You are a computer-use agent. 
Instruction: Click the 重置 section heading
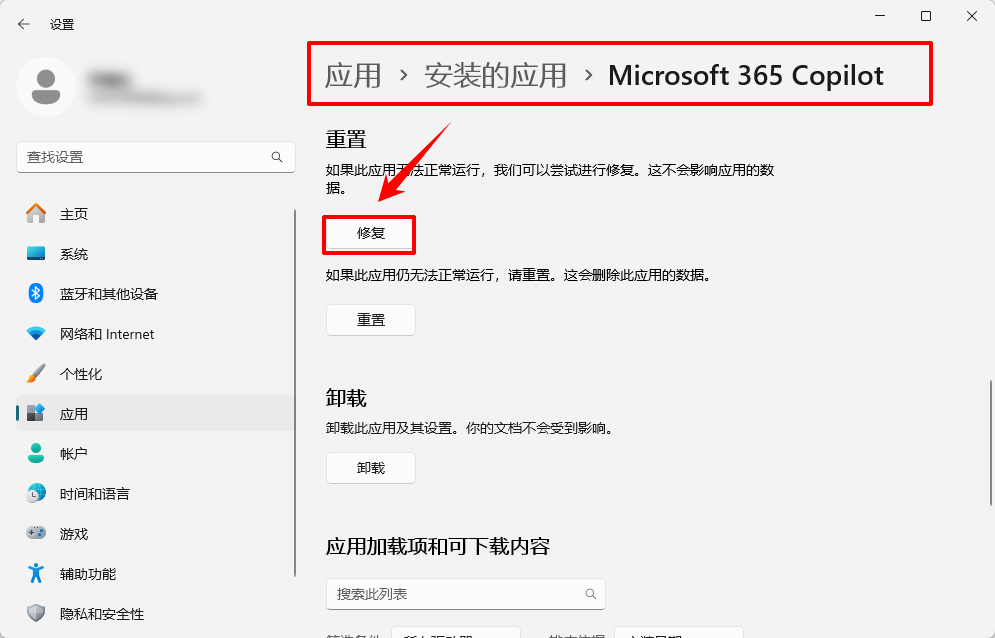pos(346,139)
